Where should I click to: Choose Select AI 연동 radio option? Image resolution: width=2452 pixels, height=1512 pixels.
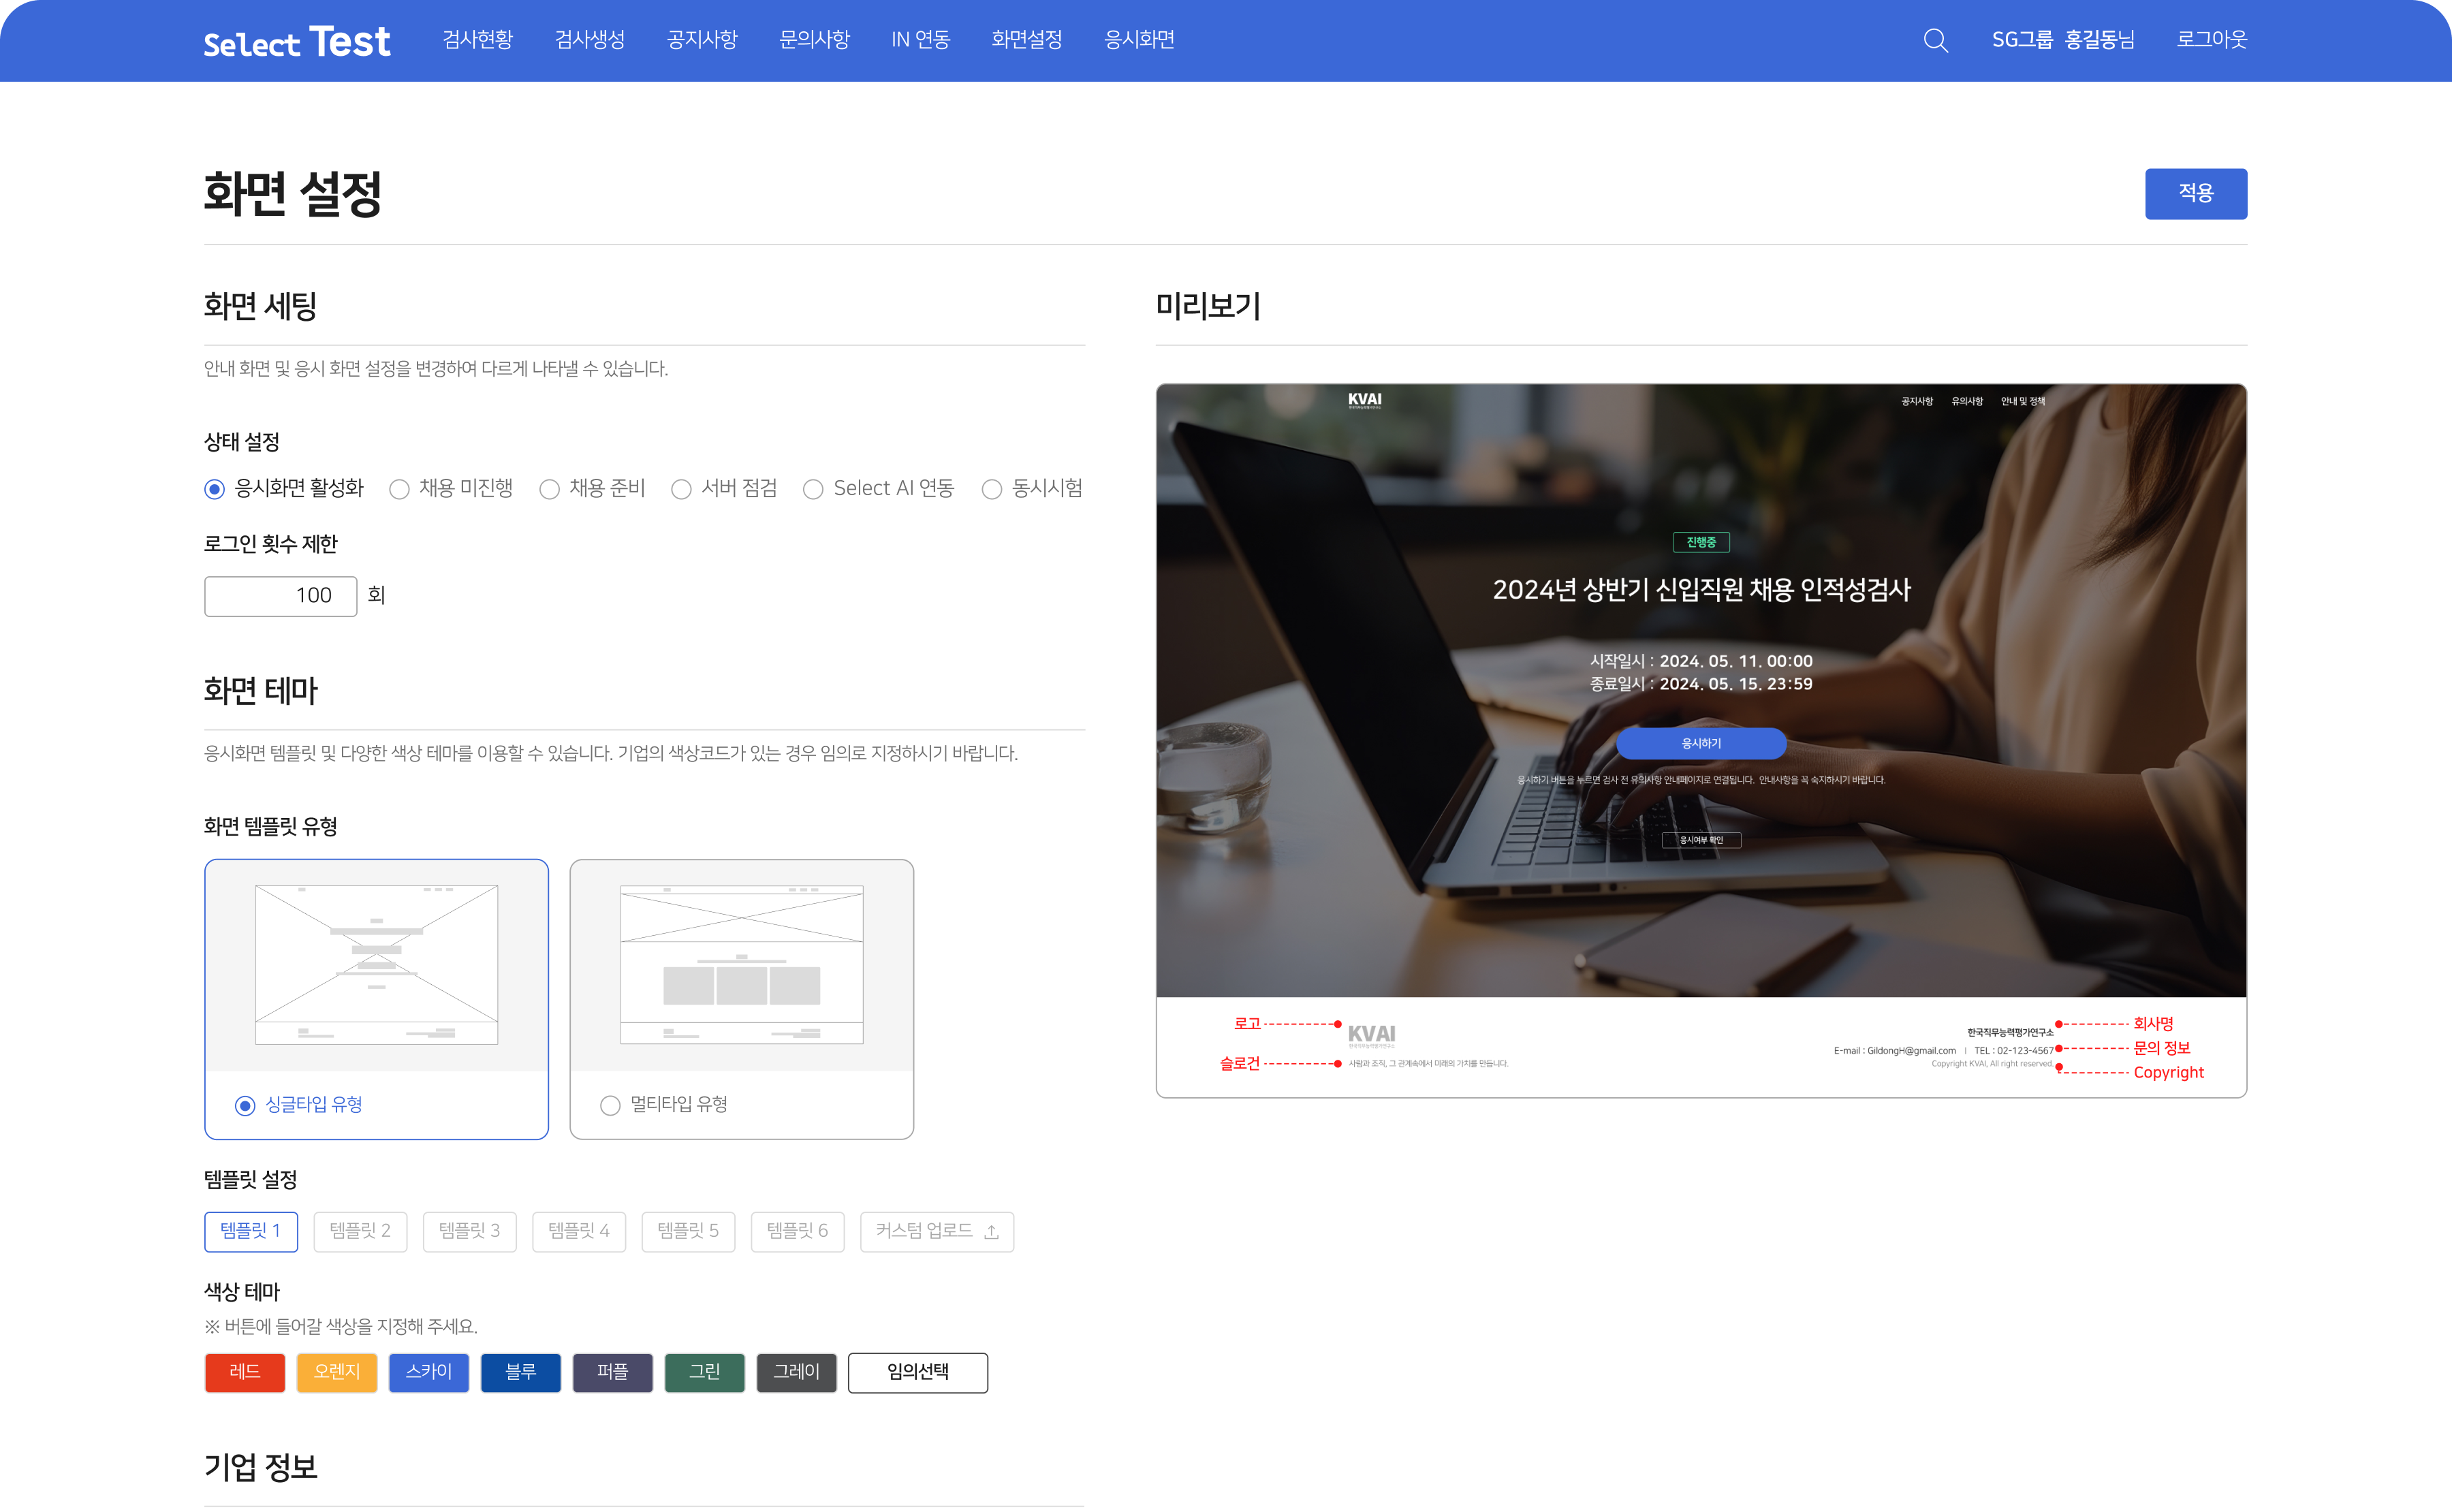click(813, 489)
